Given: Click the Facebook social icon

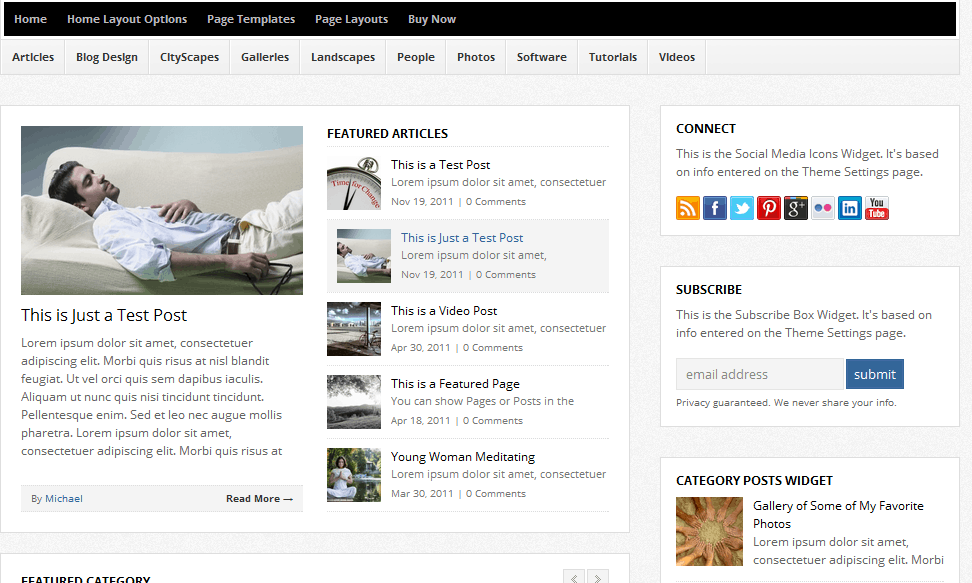Looking at the screenshot, I should (x=715, y=208).
